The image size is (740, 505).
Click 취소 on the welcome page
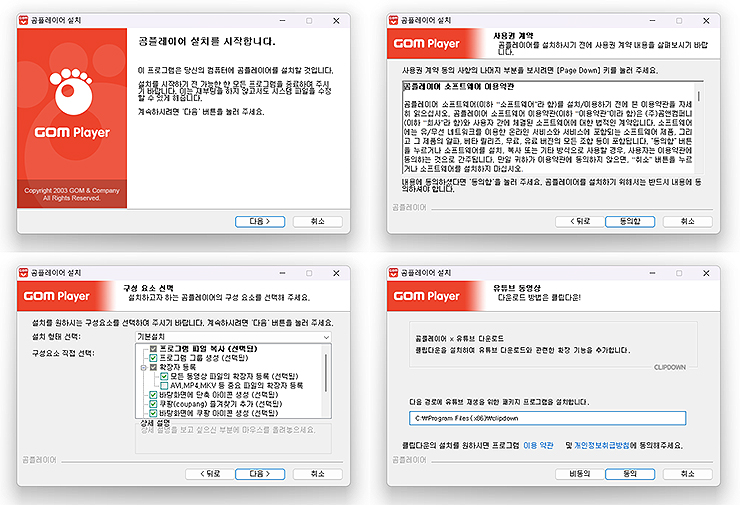[x=318, y=221]
